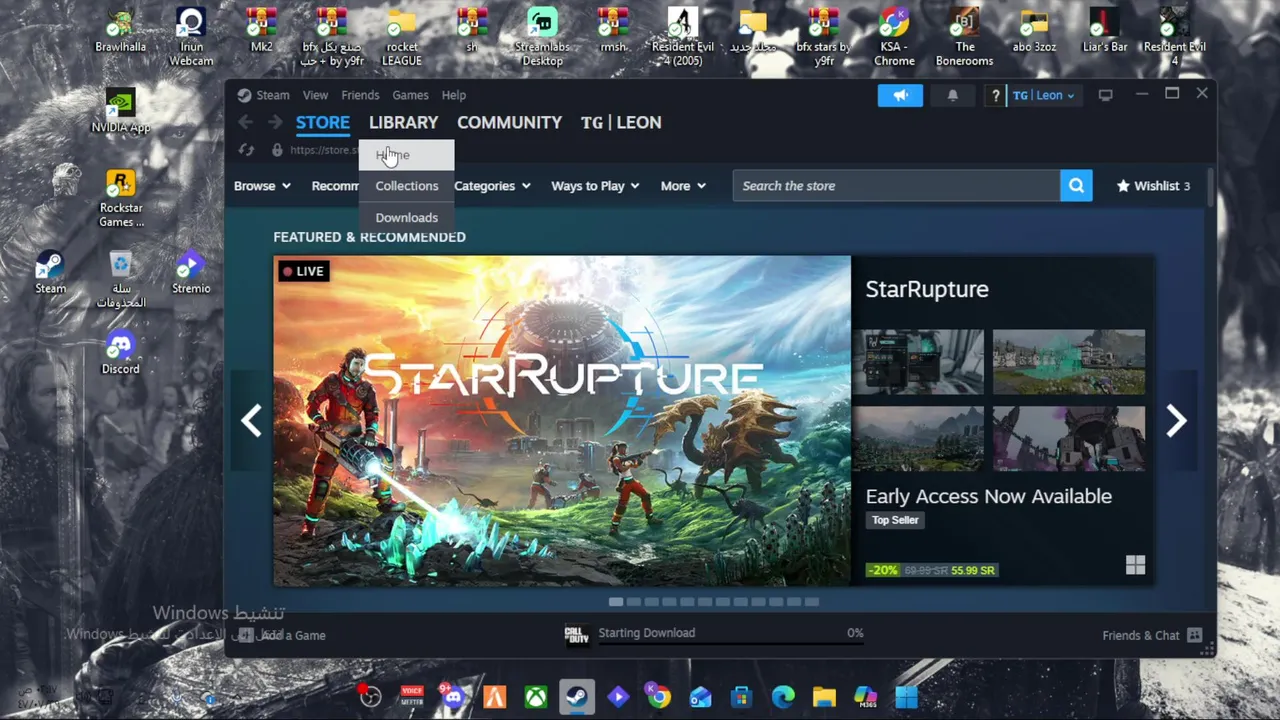Go back with the Steam back arrow
Screen dimensions: 1280x720
246,122
